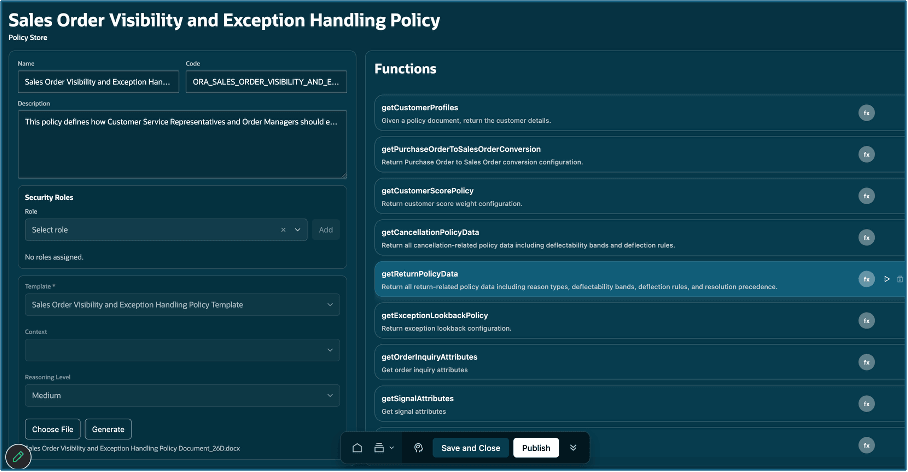Open the stacked pages icon in the bottom toolbar
Image resolution: width=908 pixels, height=472 pixels.
tap(379, 448)
